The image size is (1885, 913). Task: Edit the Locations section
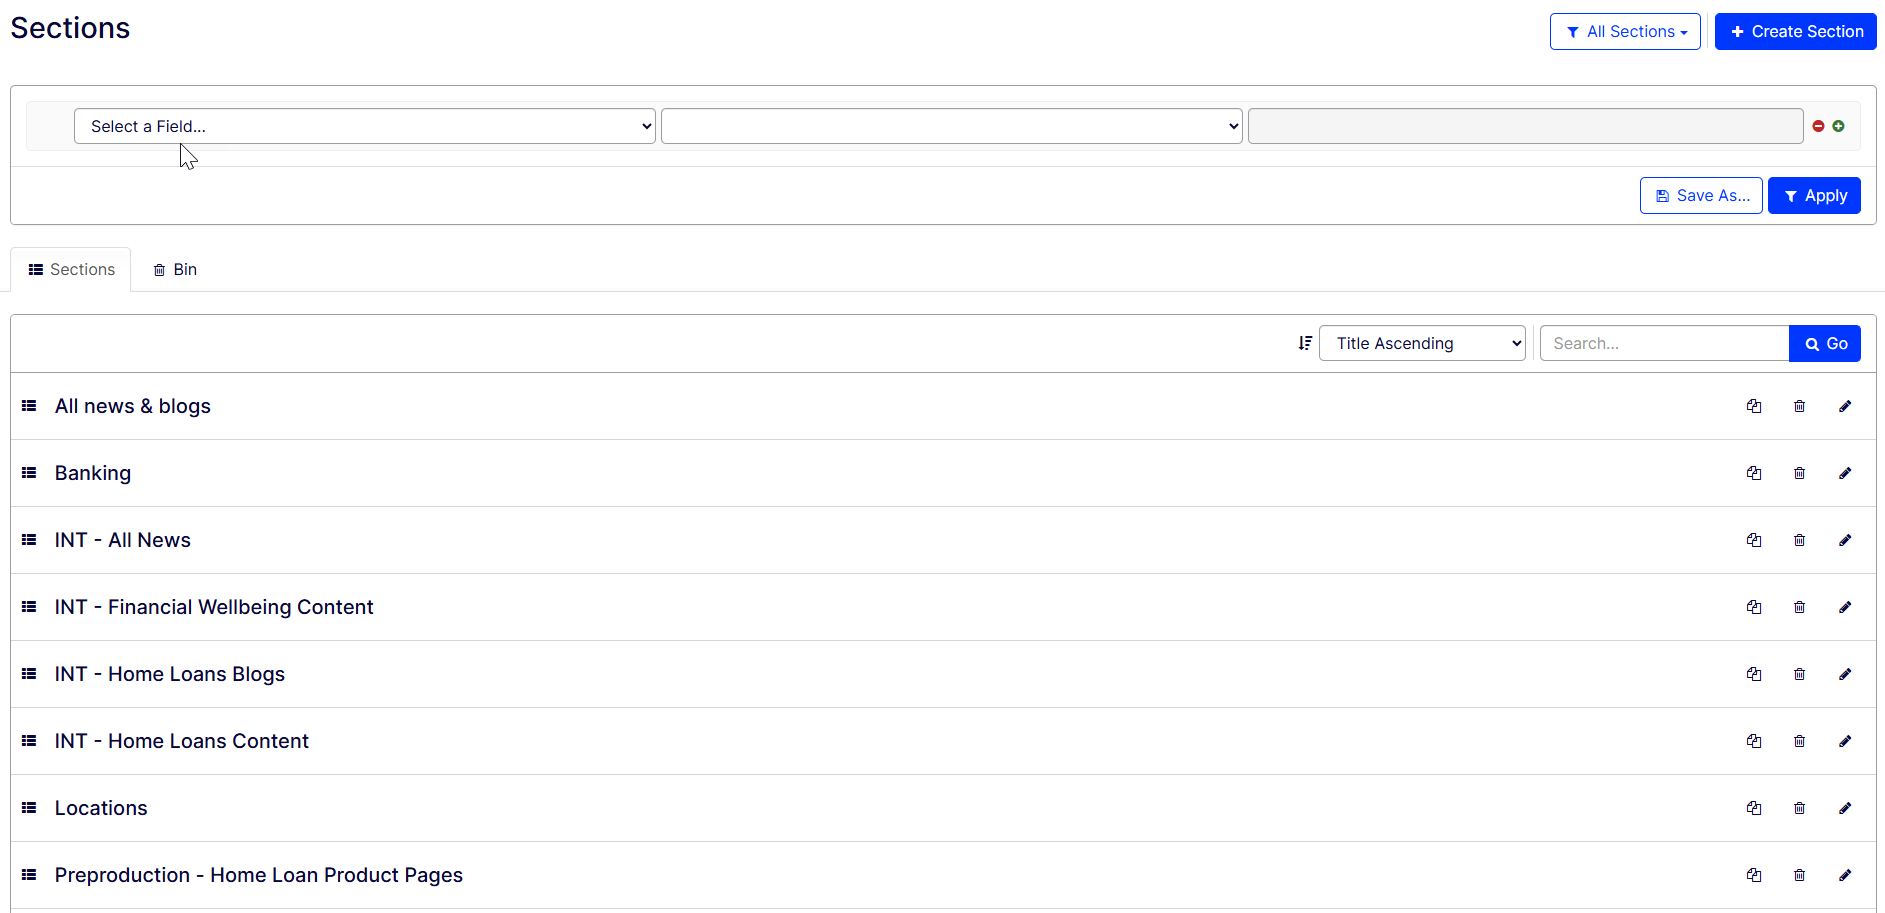click(x=1845, y=808)
